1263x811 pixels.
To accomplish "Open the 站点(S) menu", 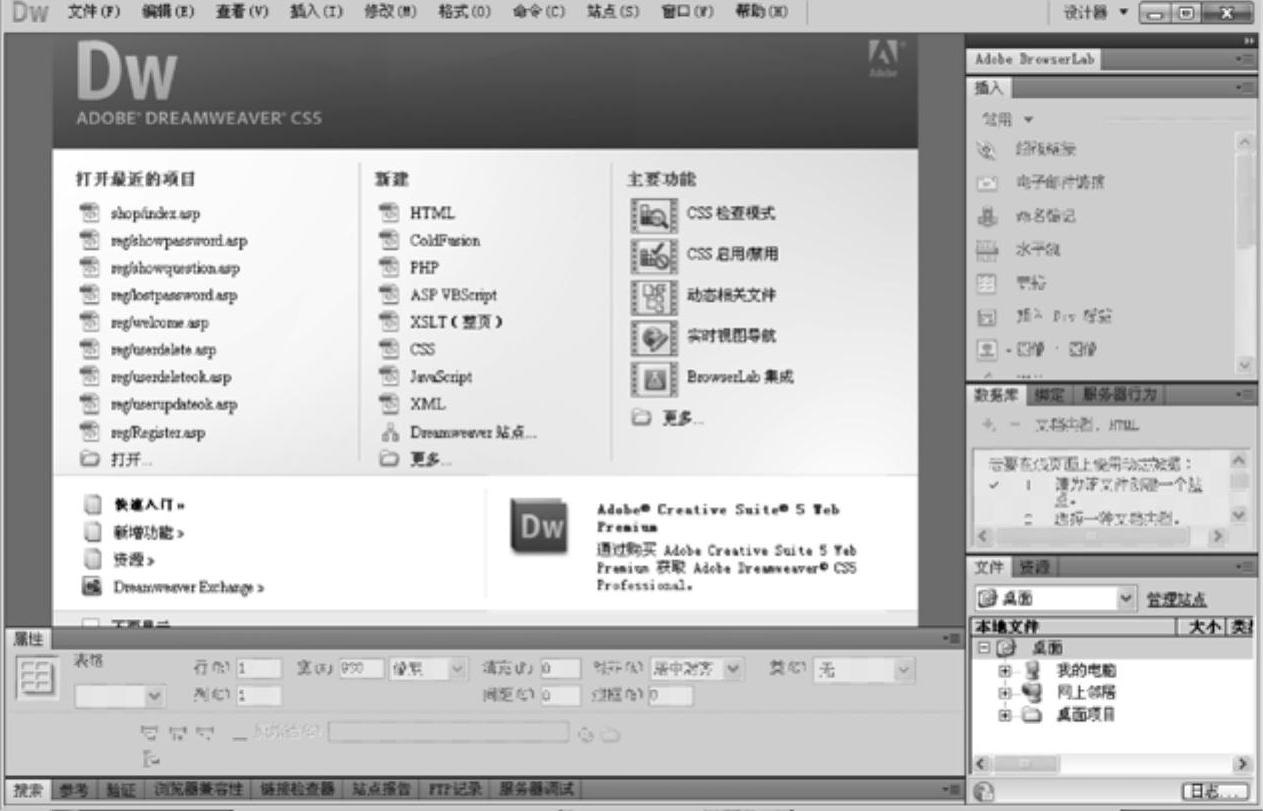I will tap(612, 12).
